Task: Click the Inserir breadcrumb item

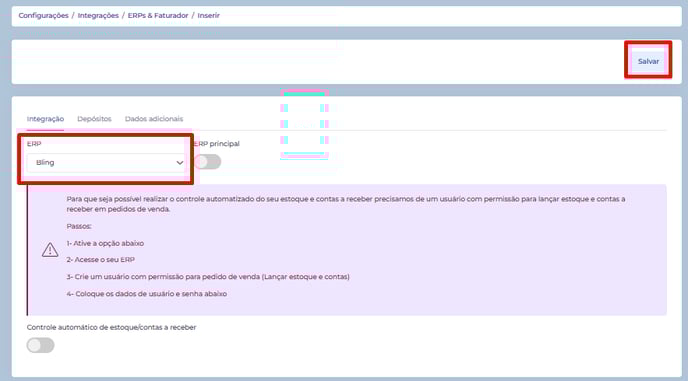Action: click(208, 15)
